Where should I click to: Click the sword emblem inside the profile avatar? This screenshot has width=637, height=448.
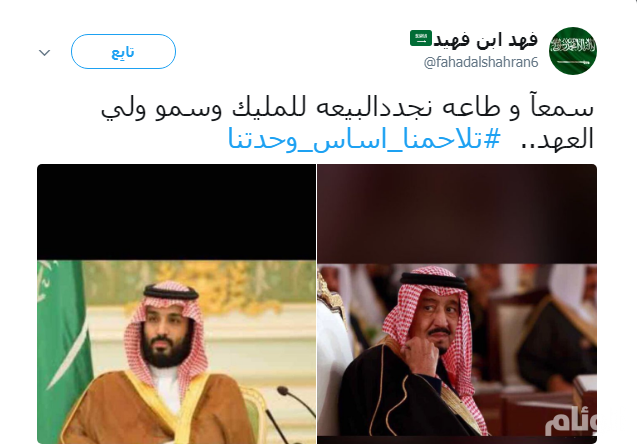tap(572, 62)
